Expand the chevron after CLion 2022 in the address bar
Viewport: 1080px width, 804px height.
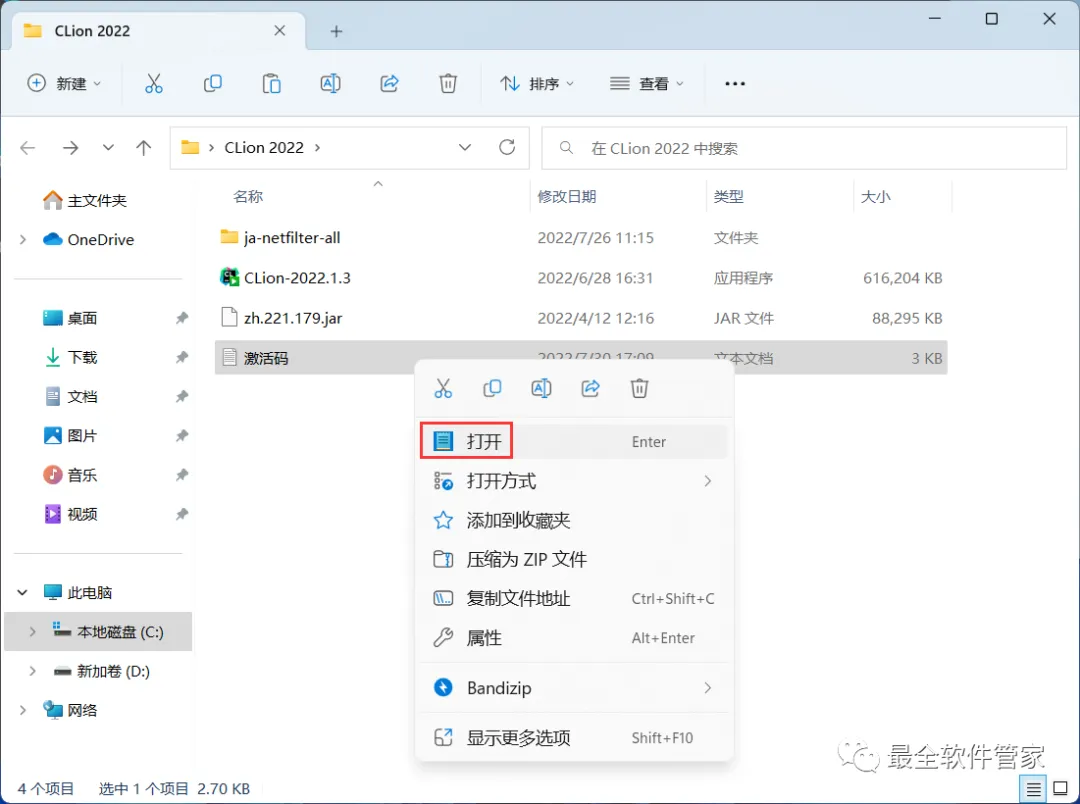pos(318,147)
